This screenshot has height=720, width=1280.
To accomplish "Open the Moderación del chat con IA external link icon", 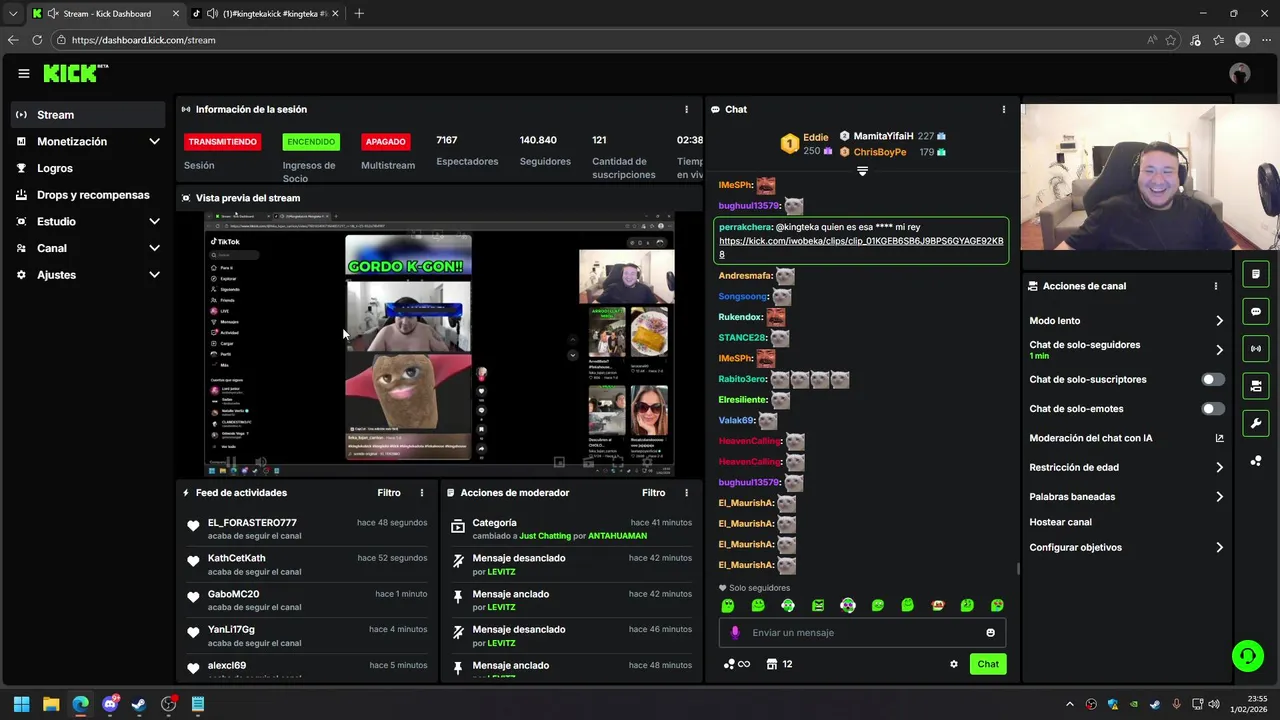I will 1219,438.
